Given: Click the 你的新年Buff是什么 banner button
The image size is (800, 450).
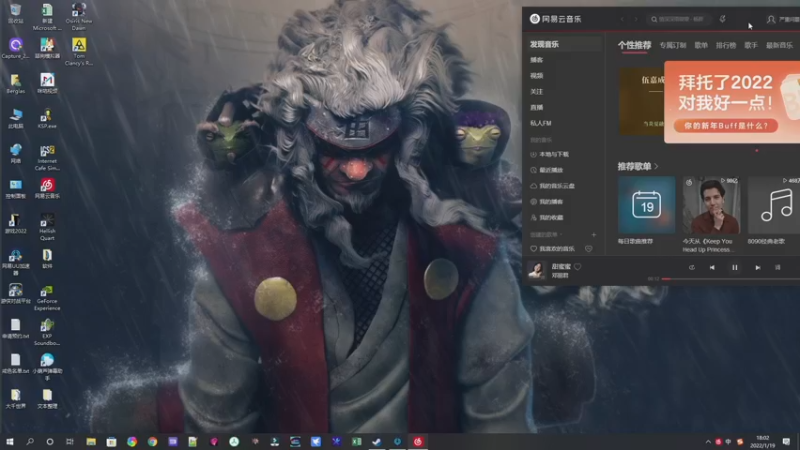Looking at the screenshot, I should click(x=726, y=126).
